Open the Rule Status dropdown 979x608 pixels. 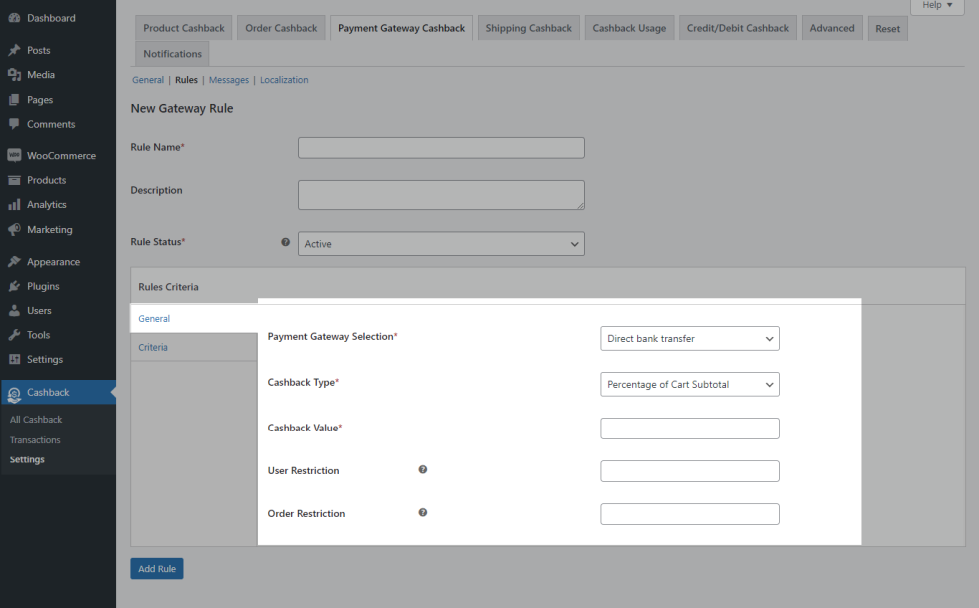(441, 244)
